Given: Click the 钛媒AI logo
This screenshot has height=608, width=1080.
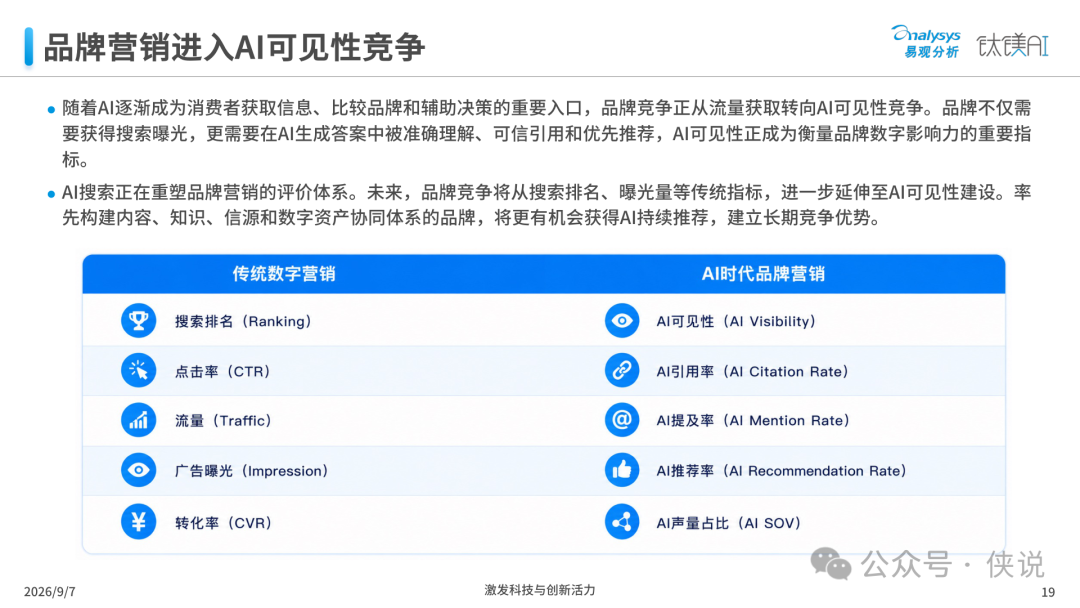Looking at the screenshot, I should click(x=1012, y=45).
